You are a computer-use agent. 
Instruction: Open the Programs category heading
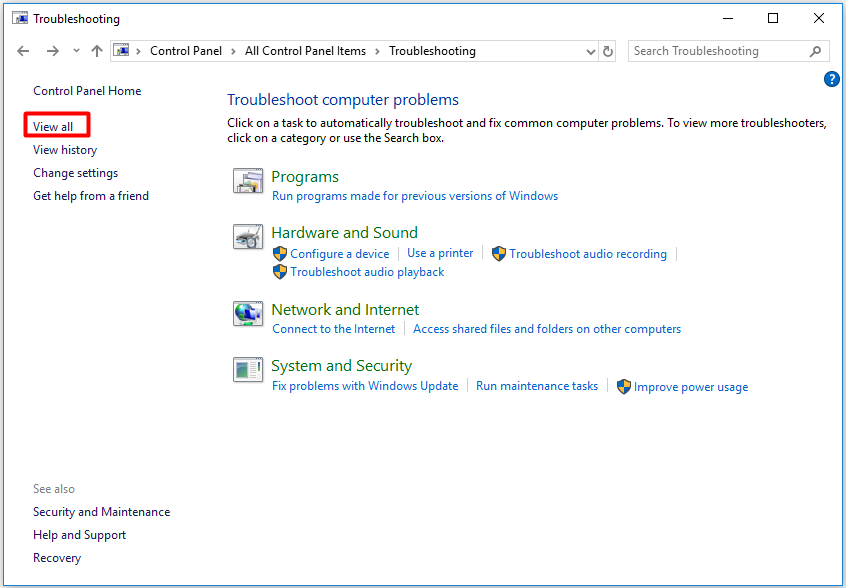pos(305,177)
